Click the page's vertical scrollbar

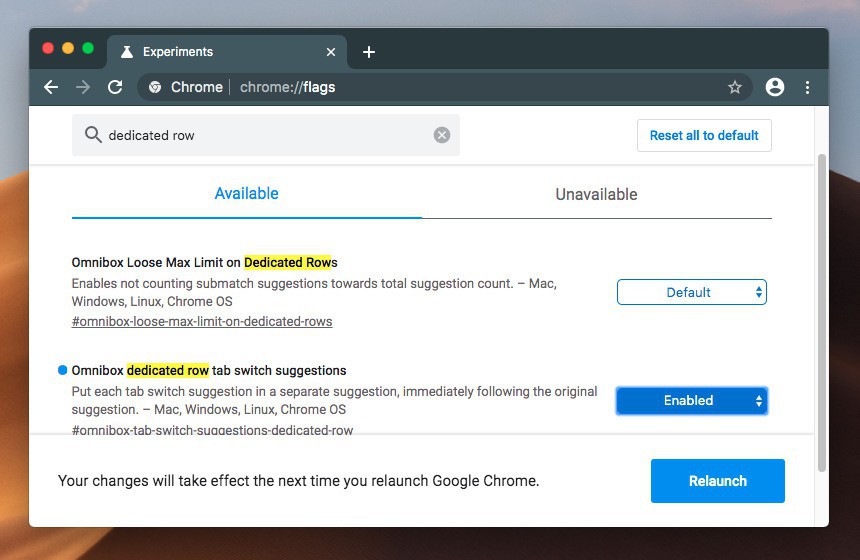821,313
